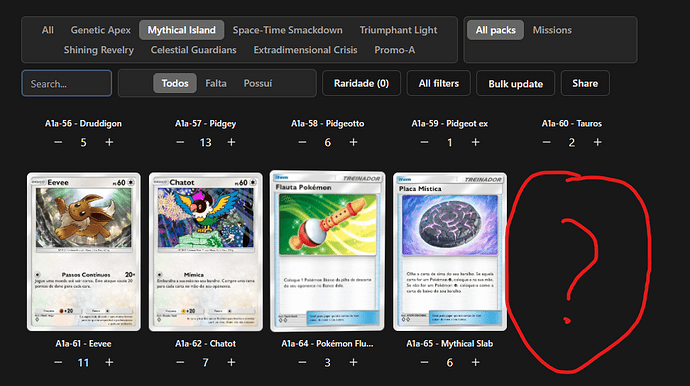Switch to Triumphant Light expansion
Screen dimensions: 690x386
pyautogui.click(x=398, y=30)
